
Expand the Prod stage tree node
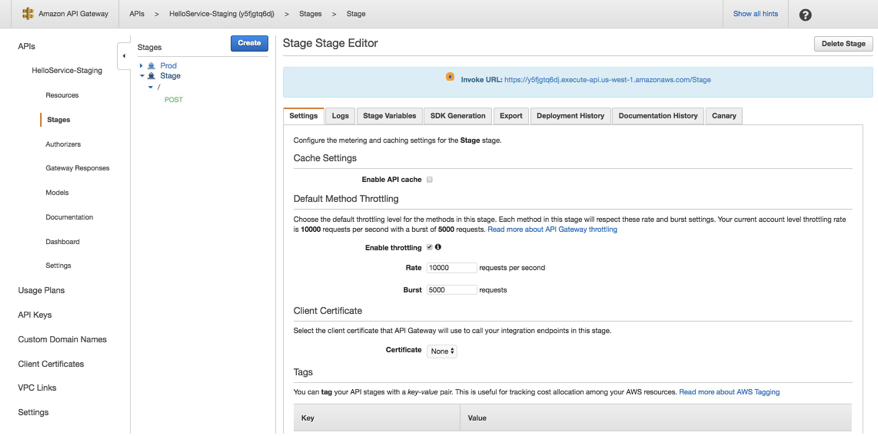[x=142, y=66]
